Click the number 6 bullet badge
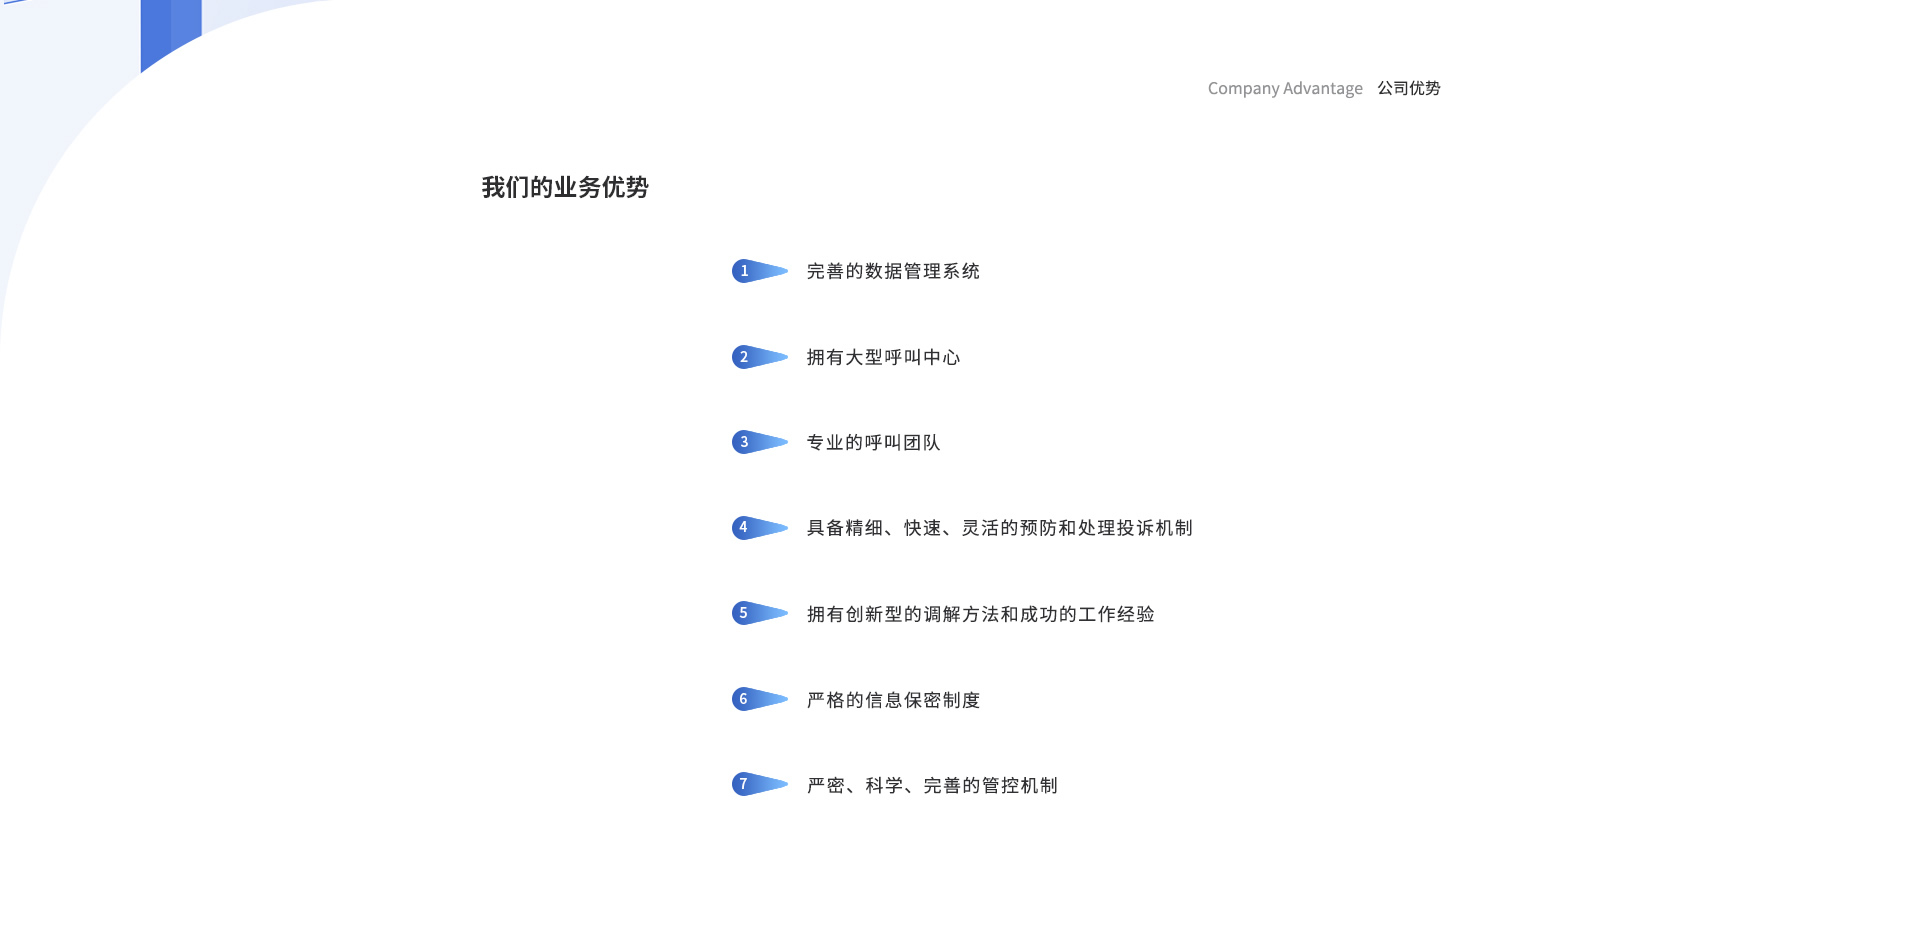Screen dimensions: 1920x941 (744, 699)
